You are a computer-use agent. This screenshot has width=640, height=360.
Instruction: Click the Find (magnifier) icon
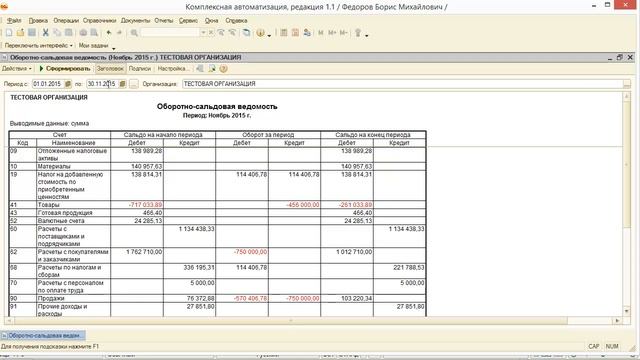[x=134, y=33]
